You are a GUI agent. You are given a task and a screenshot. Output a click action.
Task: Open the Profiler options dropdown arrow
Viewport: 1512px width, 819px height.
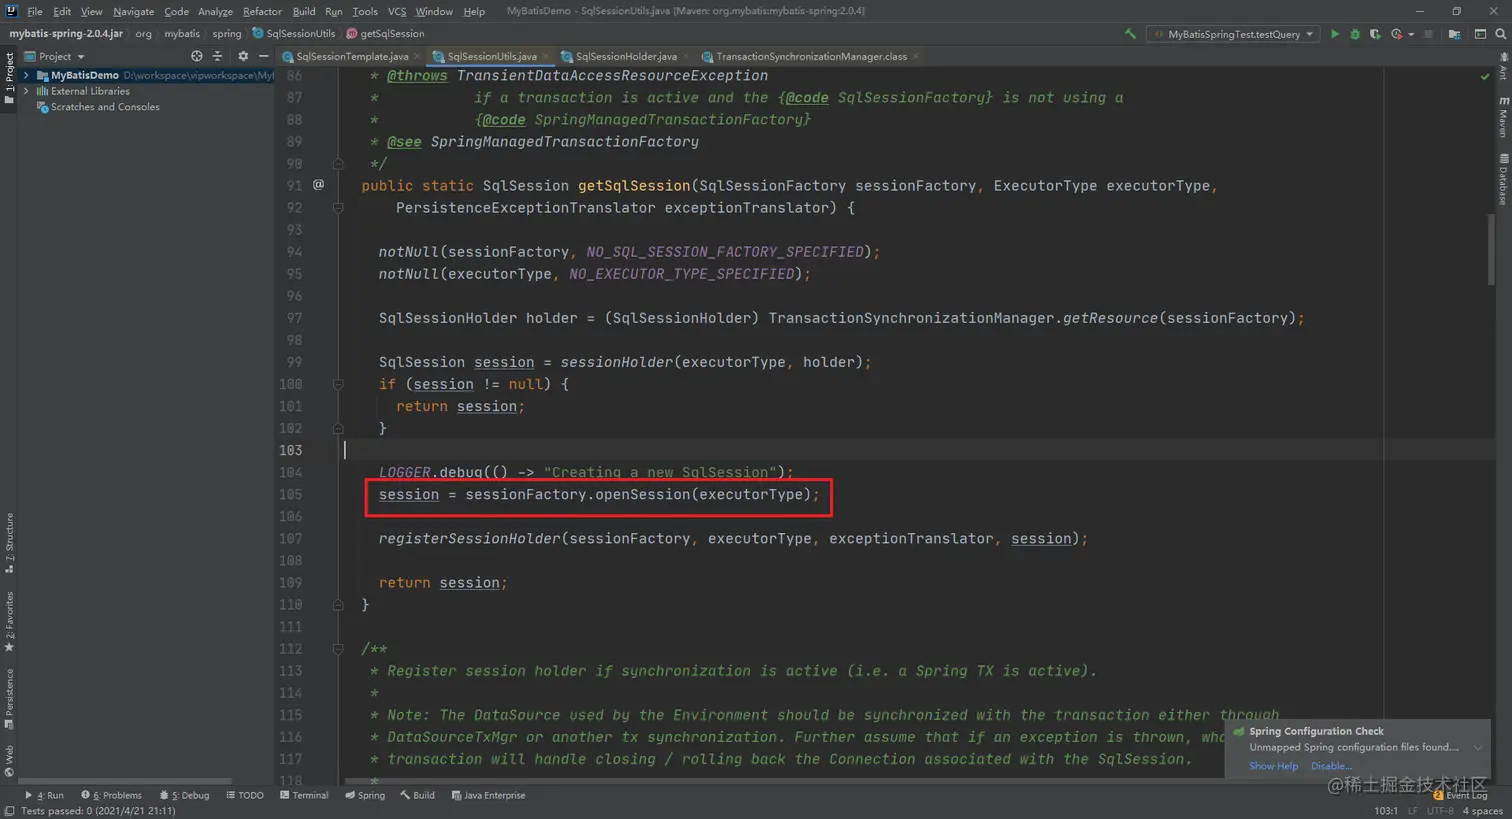[1410, 34]
